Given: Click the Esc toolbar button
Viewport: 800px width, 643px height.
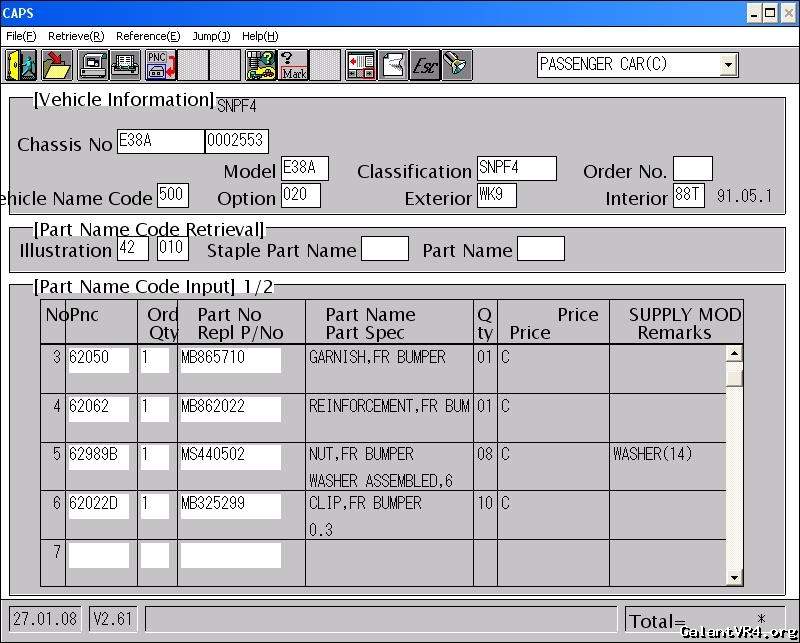Looking at the screenshot, I should click(425, 65).
